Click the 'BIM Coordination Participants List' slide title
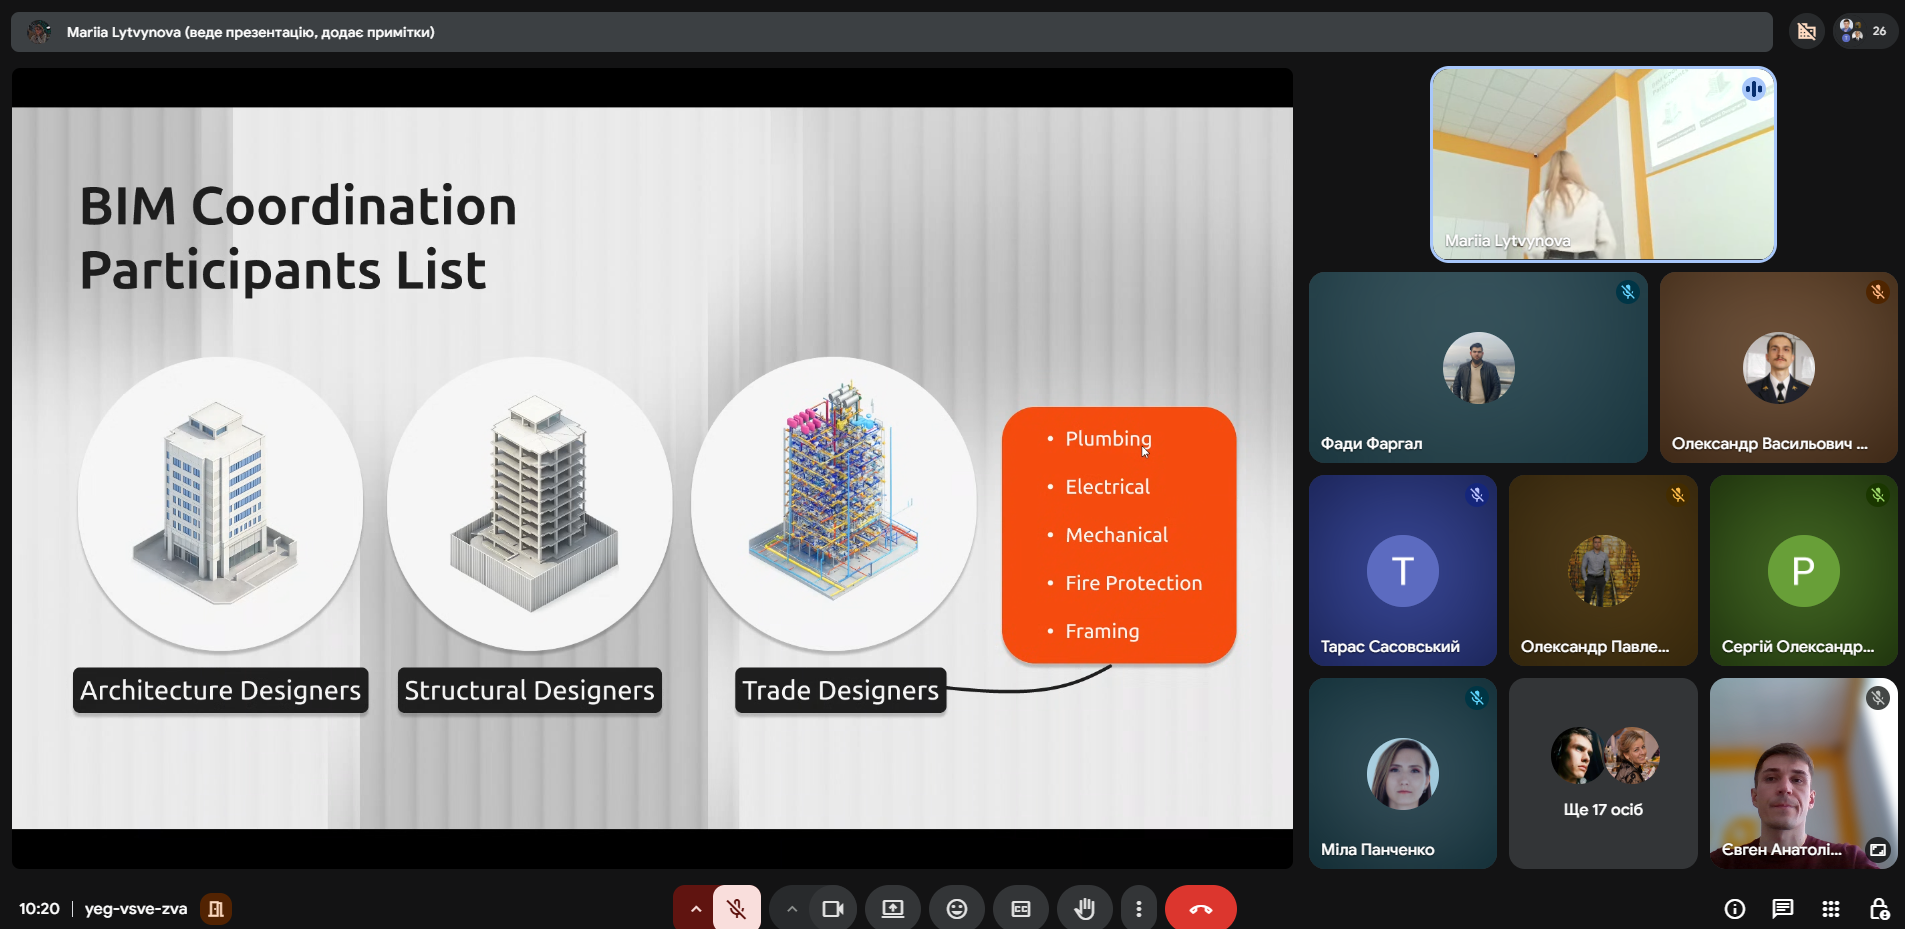1905x929 pixels. tap(298, 238)
